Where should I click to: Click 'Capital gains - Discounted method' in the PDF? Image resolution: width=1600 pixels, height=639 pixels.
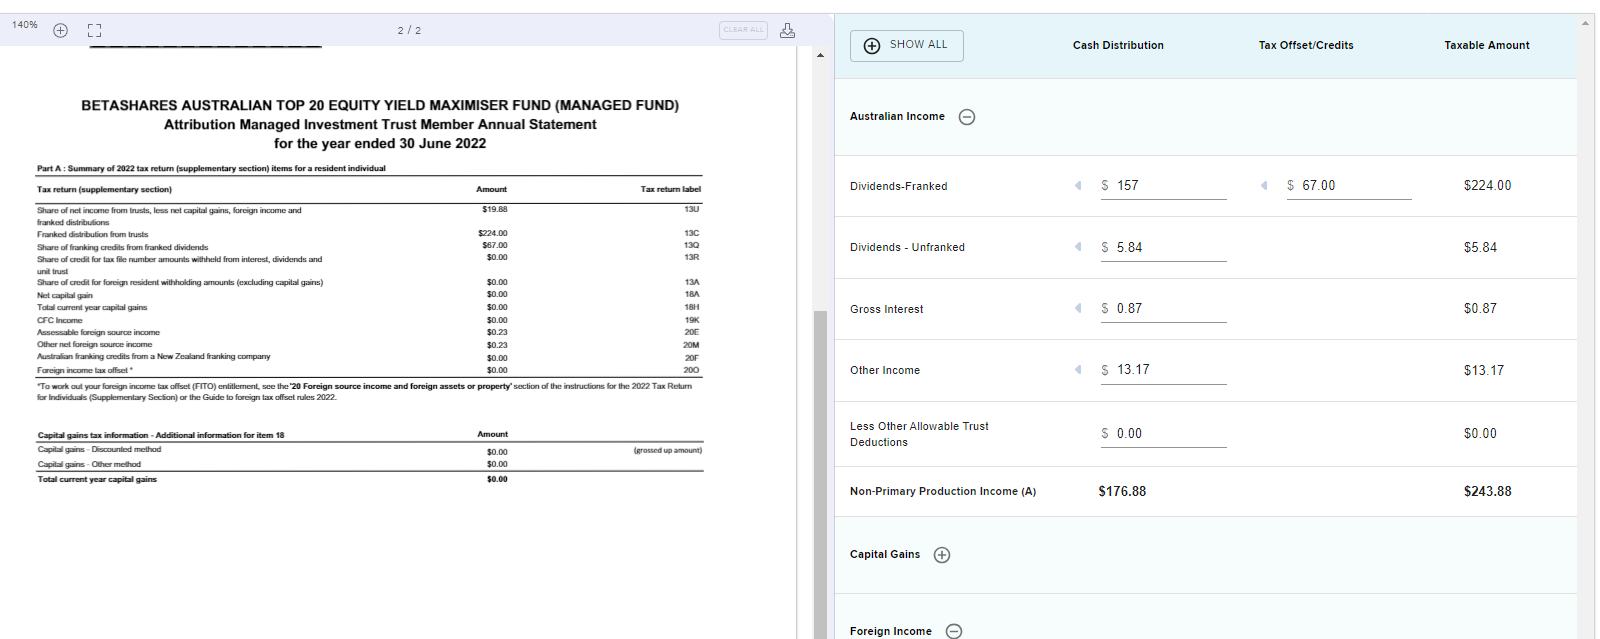click(99, 450)
